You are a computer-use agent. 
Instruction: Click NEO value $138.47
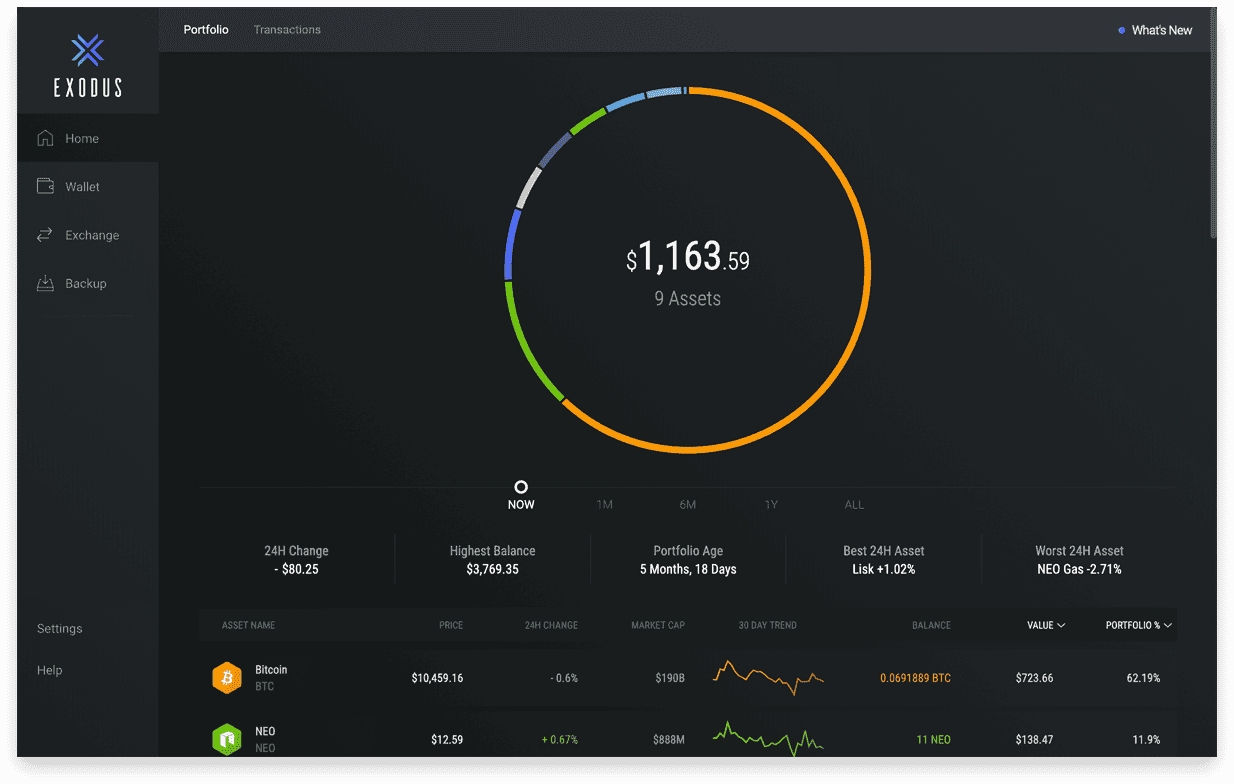[1034, 740]
